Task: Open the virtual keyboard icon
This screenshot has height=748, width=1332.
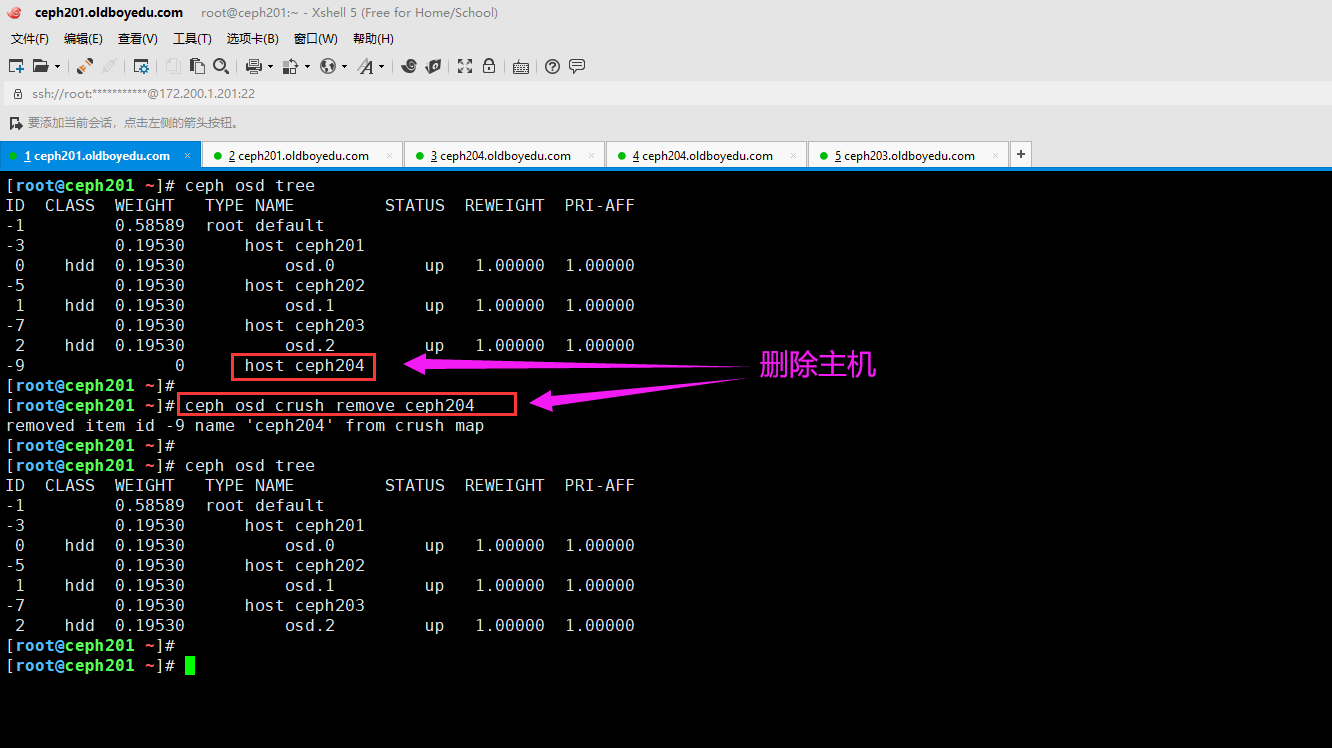Action: [x=521, y=67]
